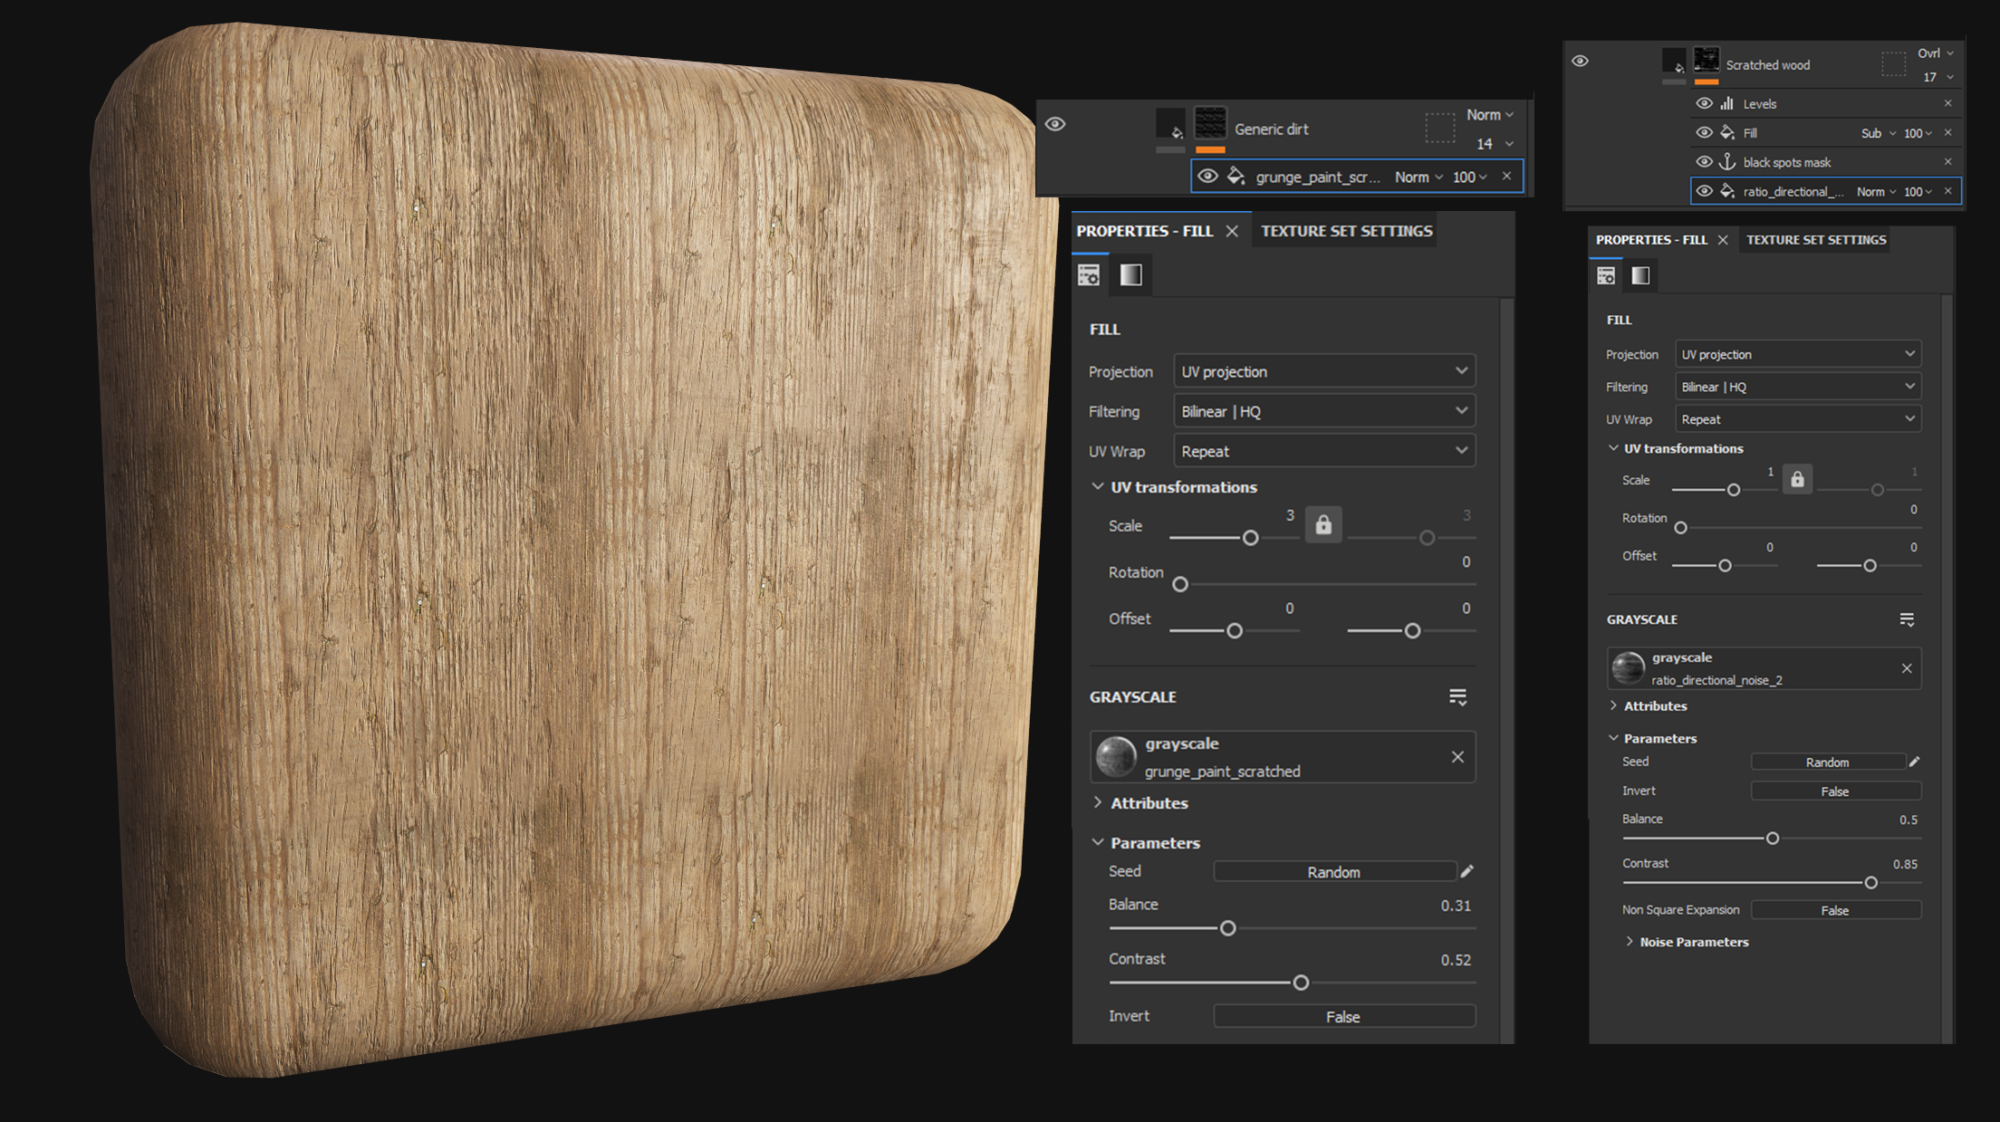
Task: Click the lock icon between Scale sliders
Action: click(1324, 523)
